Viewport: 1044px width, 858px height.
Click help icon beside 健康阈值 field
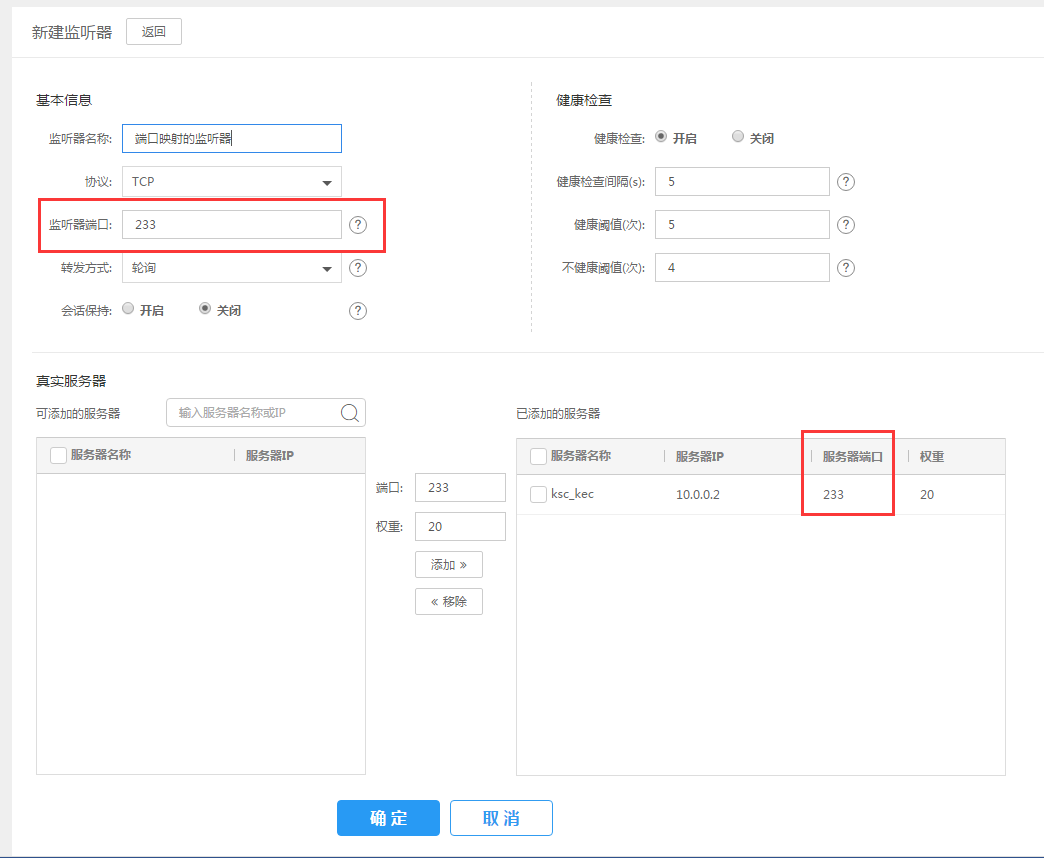point(846,225)
